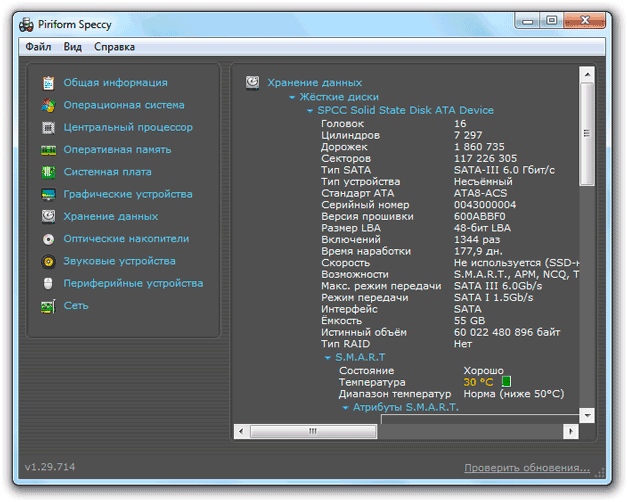
Task: Open the Справка menu
Action: click(x=114, y=47)
